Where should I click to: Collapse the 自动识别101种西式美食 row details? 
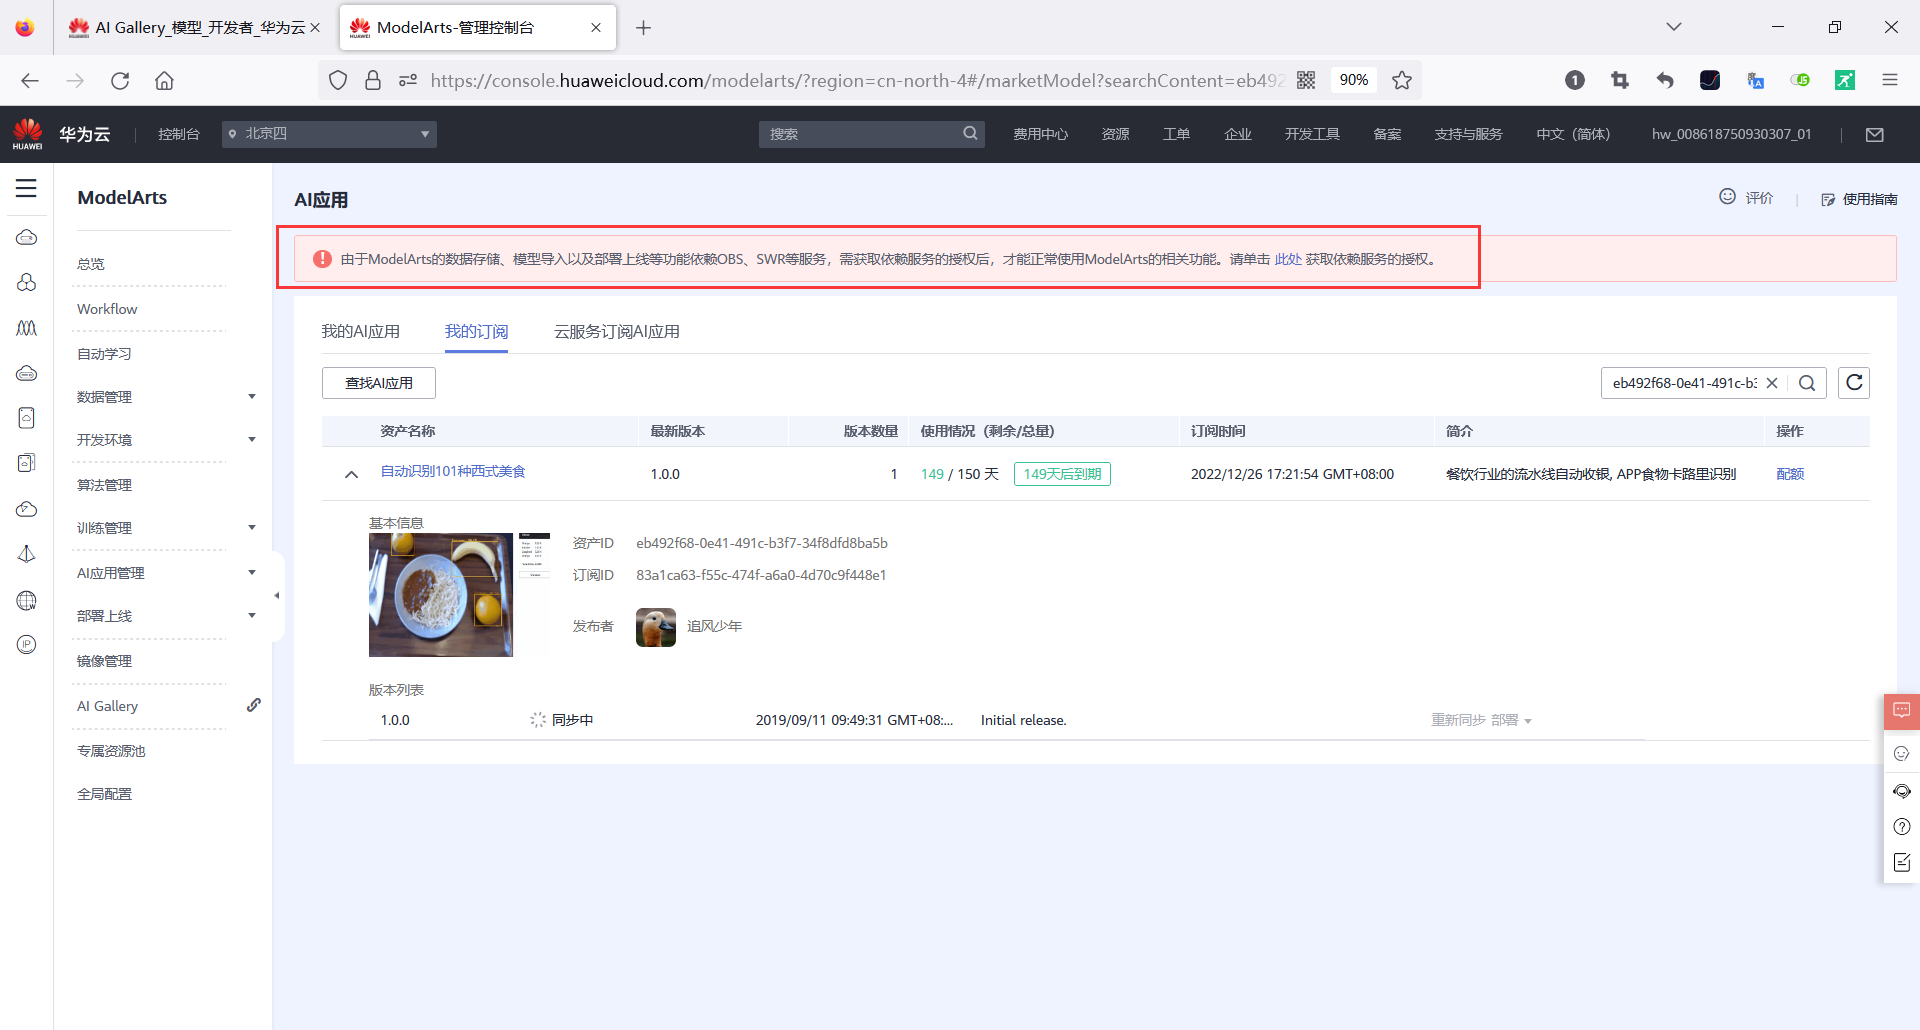pyautogui.click(x=351, y=474)
